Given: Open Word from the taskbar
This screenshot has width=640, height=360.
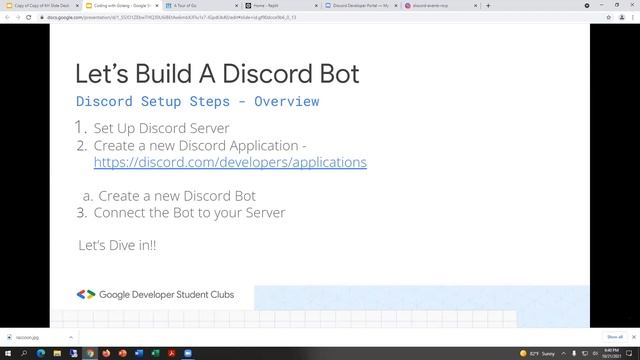Looking at the screenshot, I should tap(139, 353).
